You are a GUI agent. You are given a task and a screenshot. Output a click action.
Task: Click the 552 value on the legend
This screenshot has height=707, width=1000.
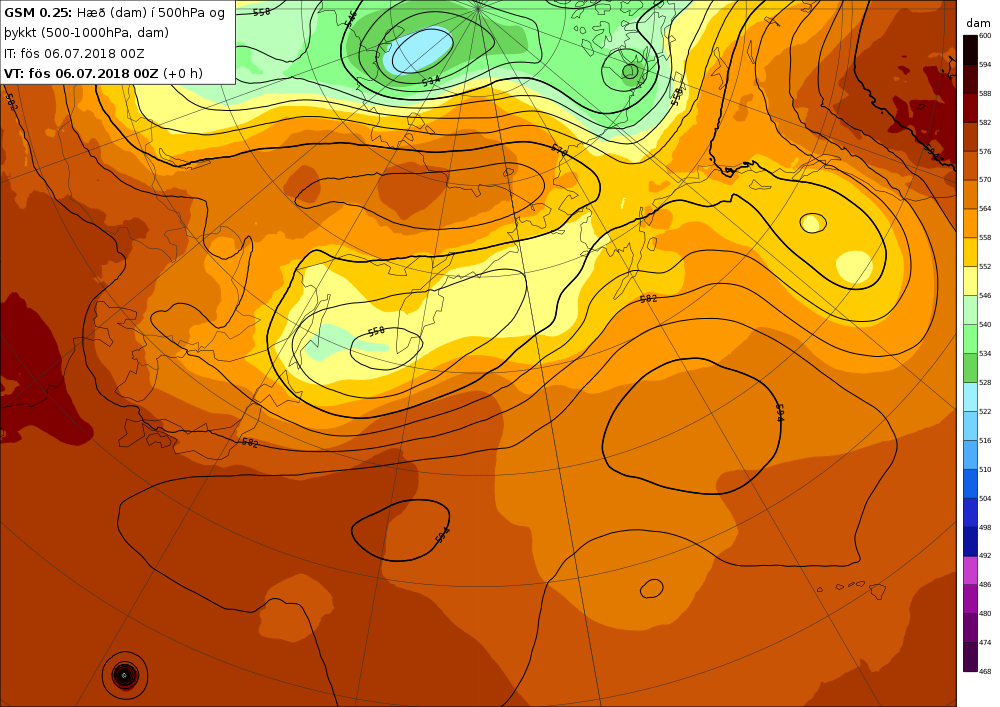pyautogui.click(x=985, y=267)
